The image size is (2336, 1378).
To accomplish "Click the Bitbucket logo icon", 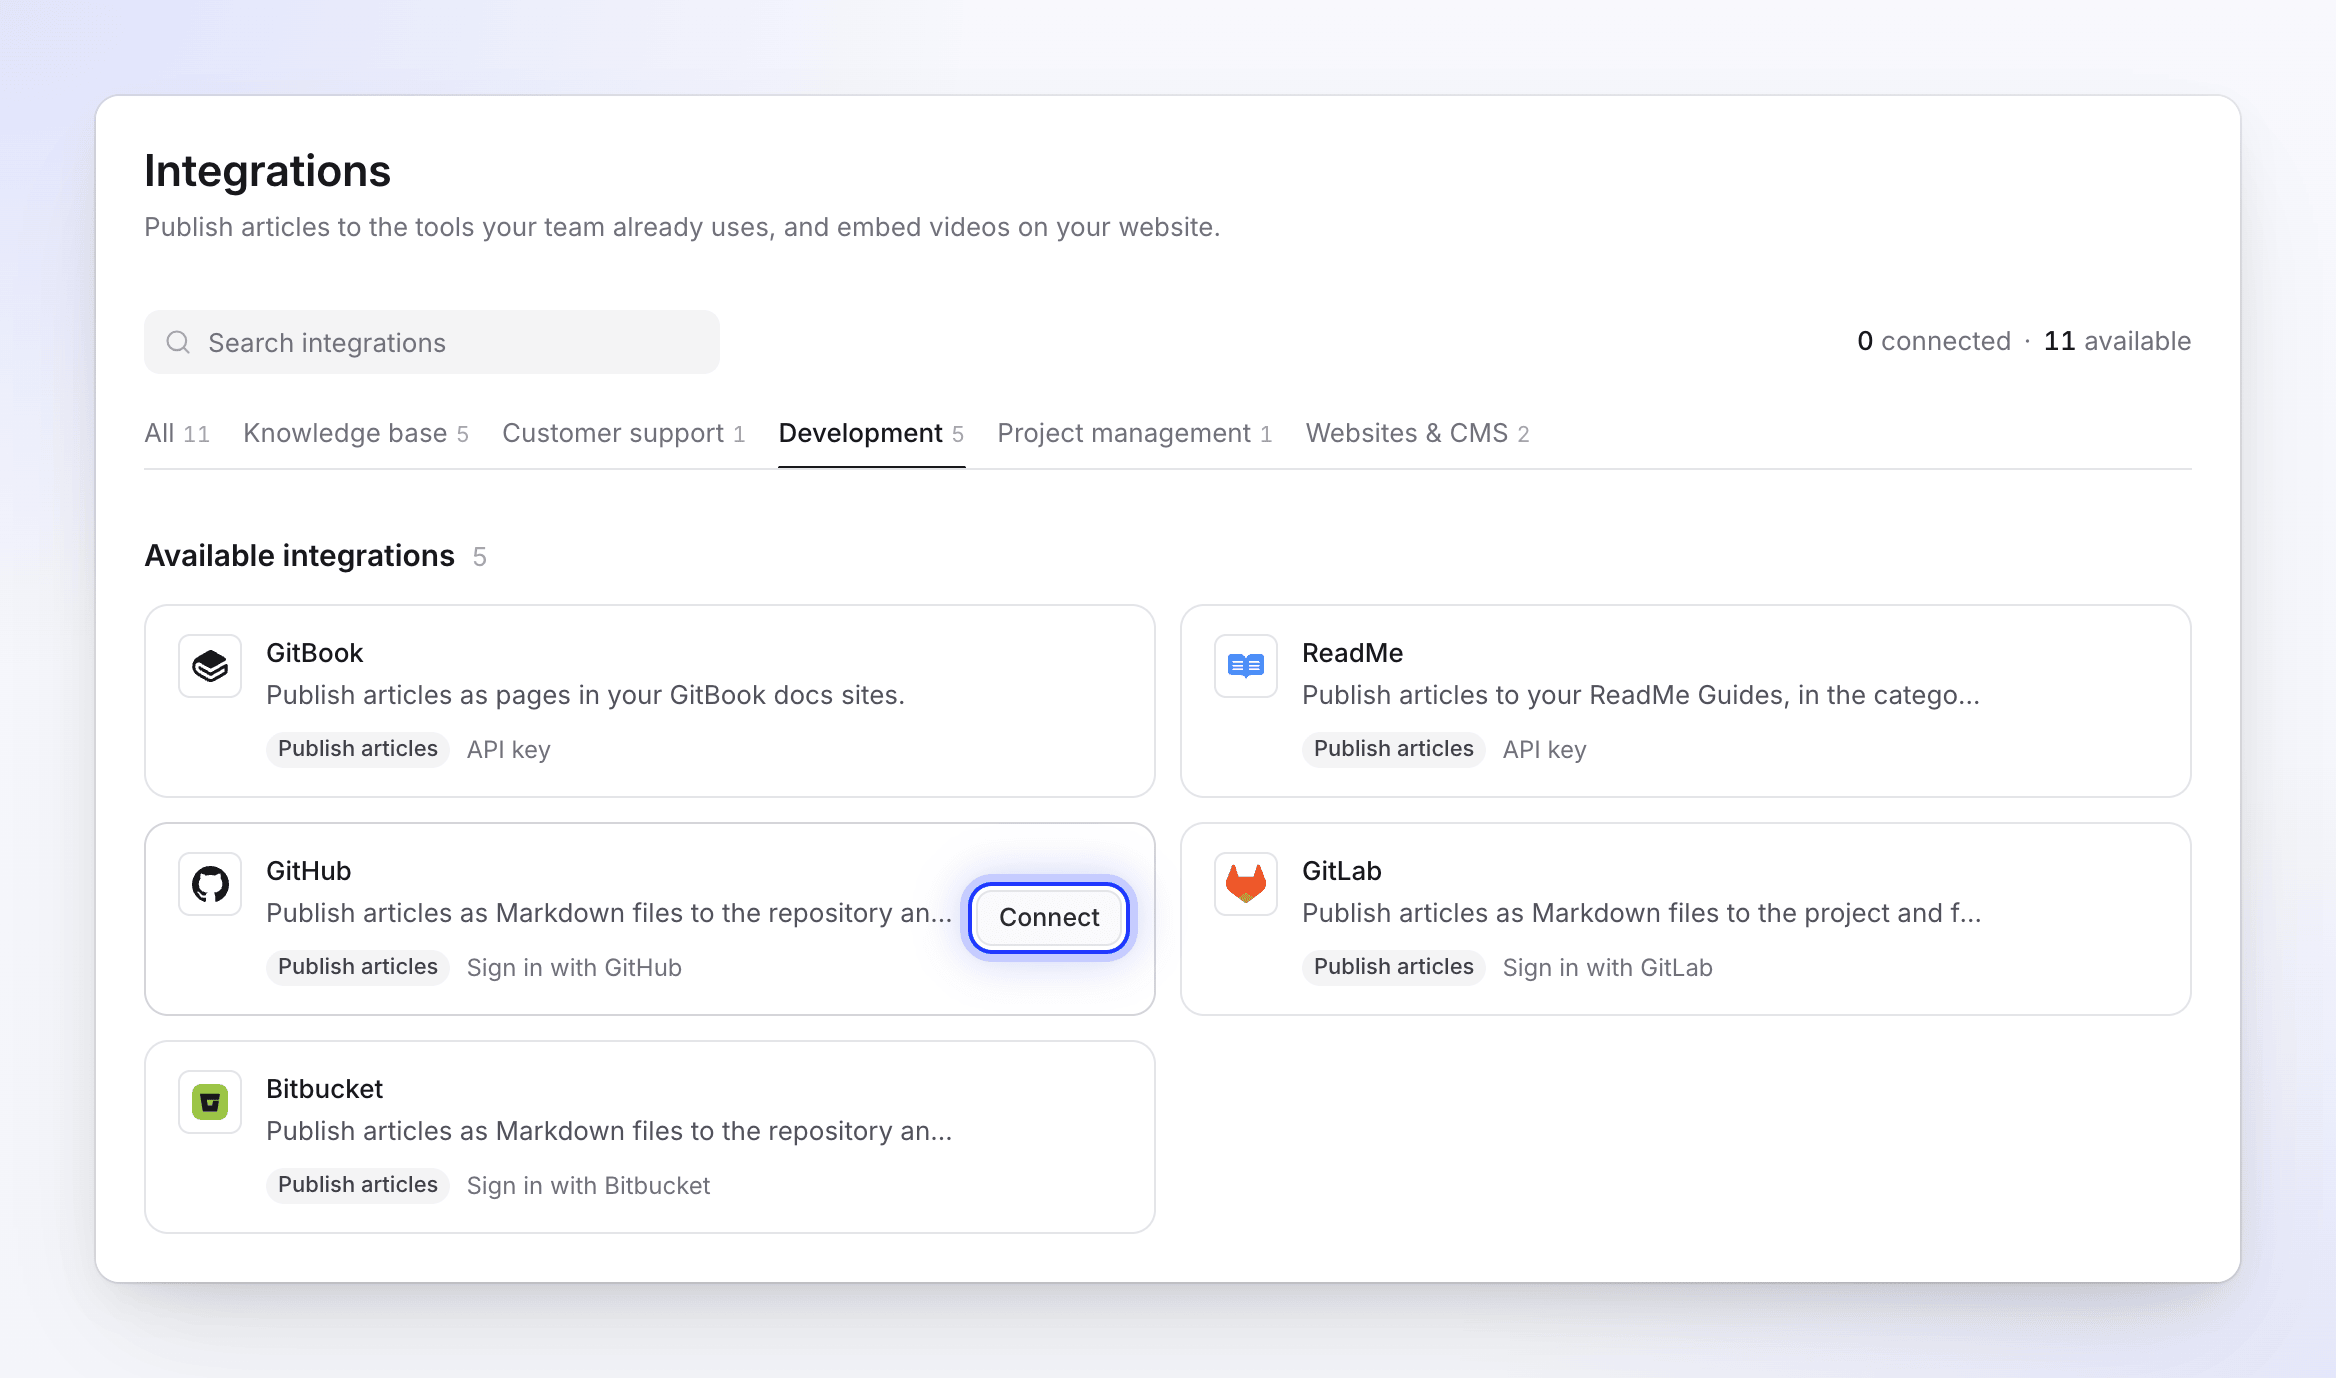I will (x=210, y=1102).
